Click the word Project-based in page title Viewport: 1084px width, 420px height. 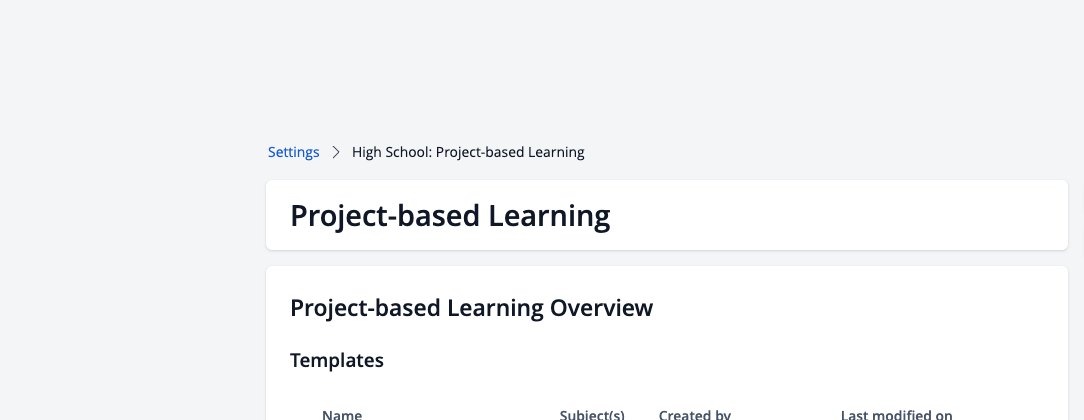tap(385, 216)
